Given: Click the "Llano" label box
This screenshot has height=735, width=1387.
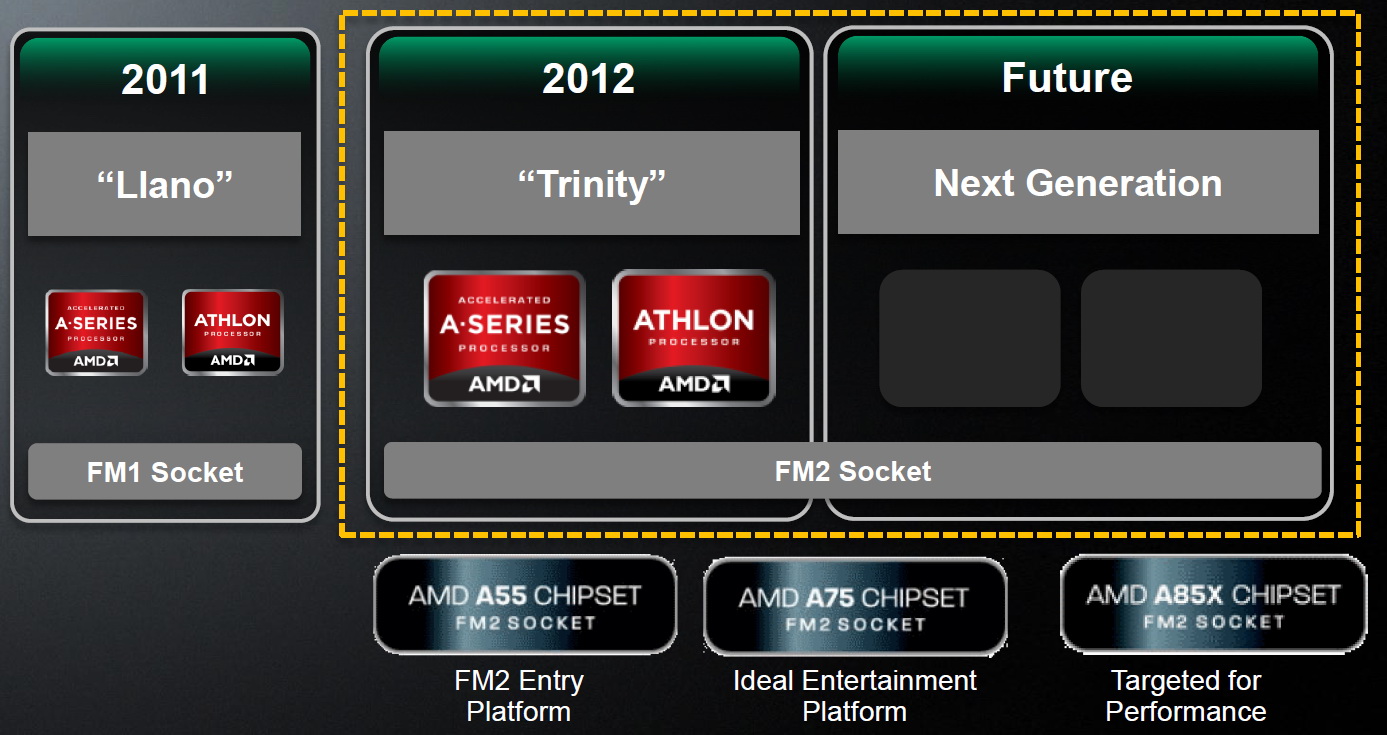Looking at the screenshot, I should pyautogui.click(x=164, y=184).
